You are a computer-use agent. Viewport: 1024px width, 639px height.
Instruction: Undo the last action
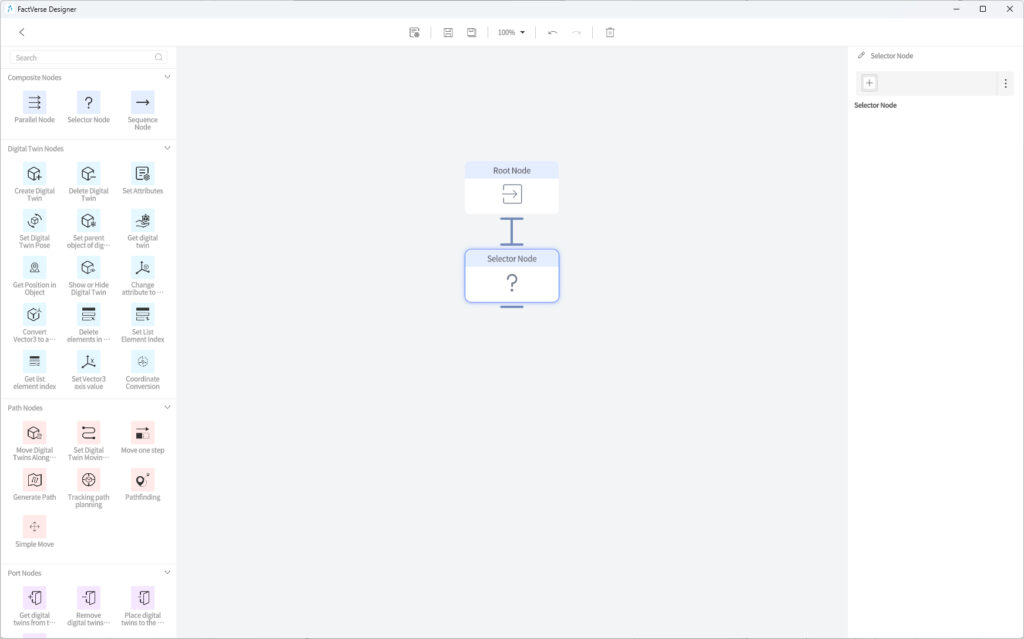pos(552,32)
